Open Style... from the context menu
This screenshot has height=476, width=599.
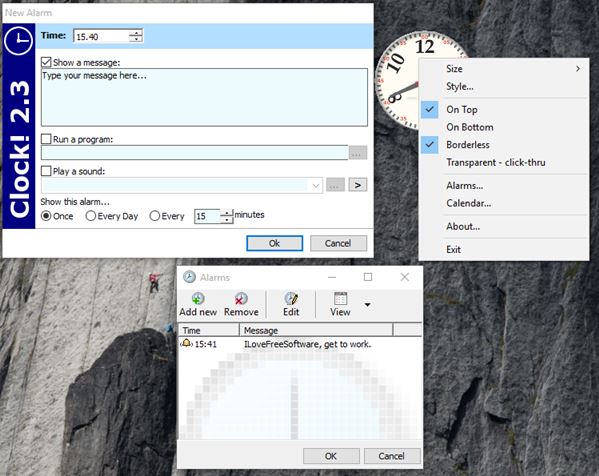tap(504, 86)
